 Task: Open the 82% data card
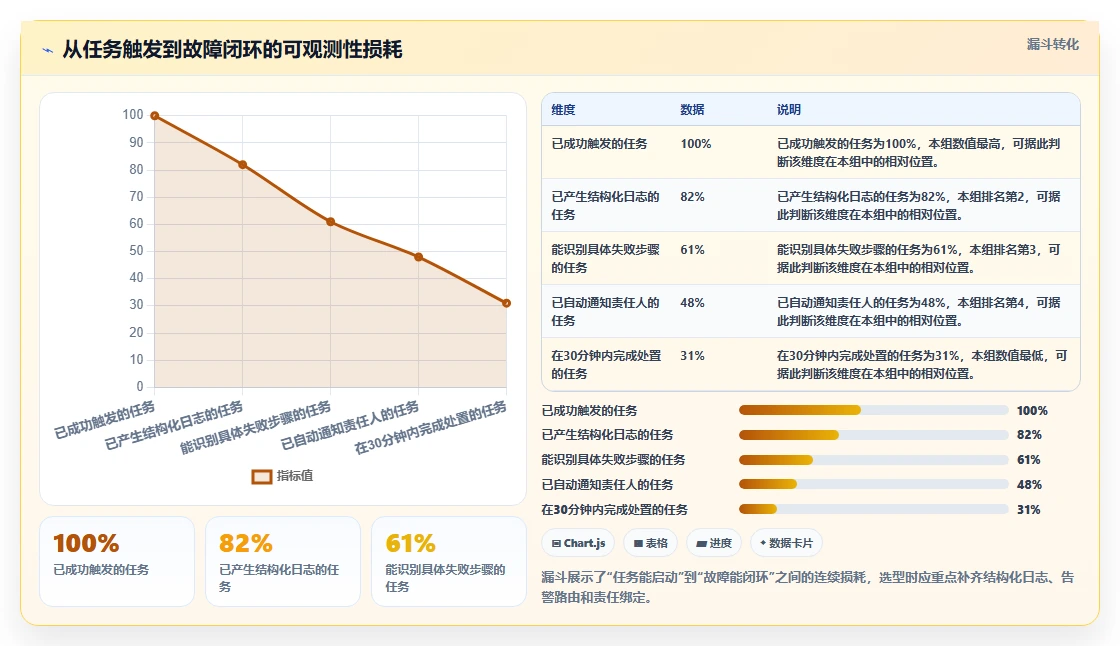click(283, 562)
